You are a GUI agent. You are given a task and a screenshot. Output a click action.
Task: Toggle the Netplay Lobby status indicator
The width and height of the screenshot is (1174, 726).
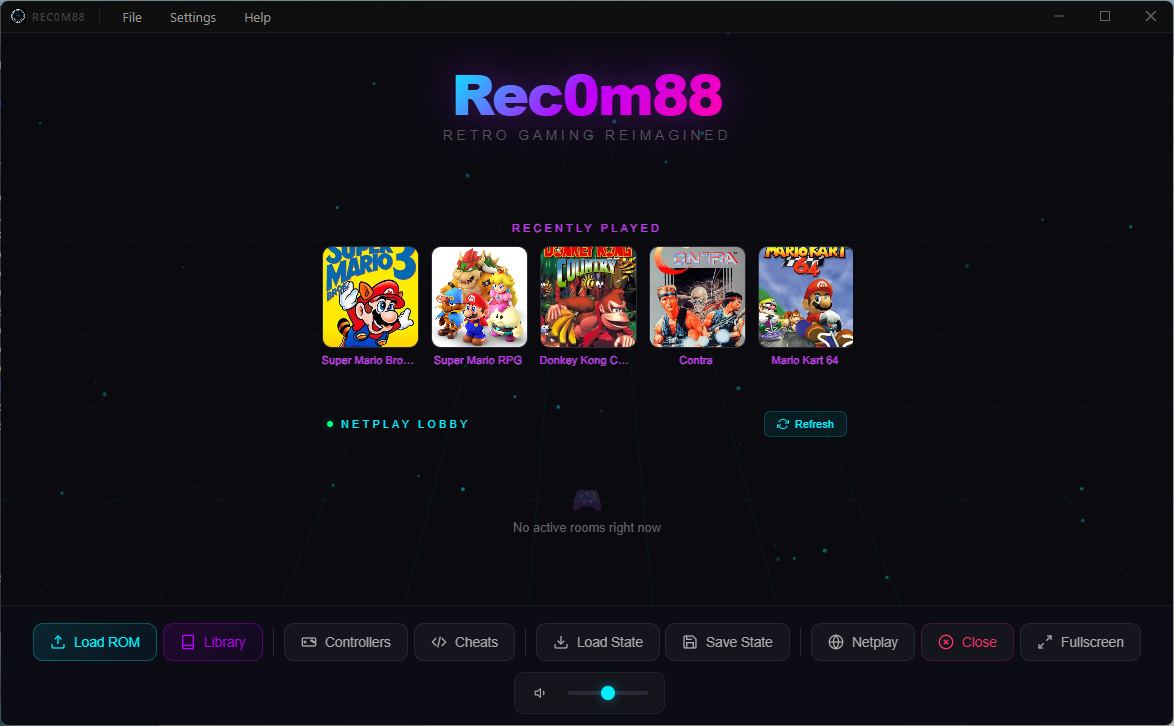[x=330, y=423]
